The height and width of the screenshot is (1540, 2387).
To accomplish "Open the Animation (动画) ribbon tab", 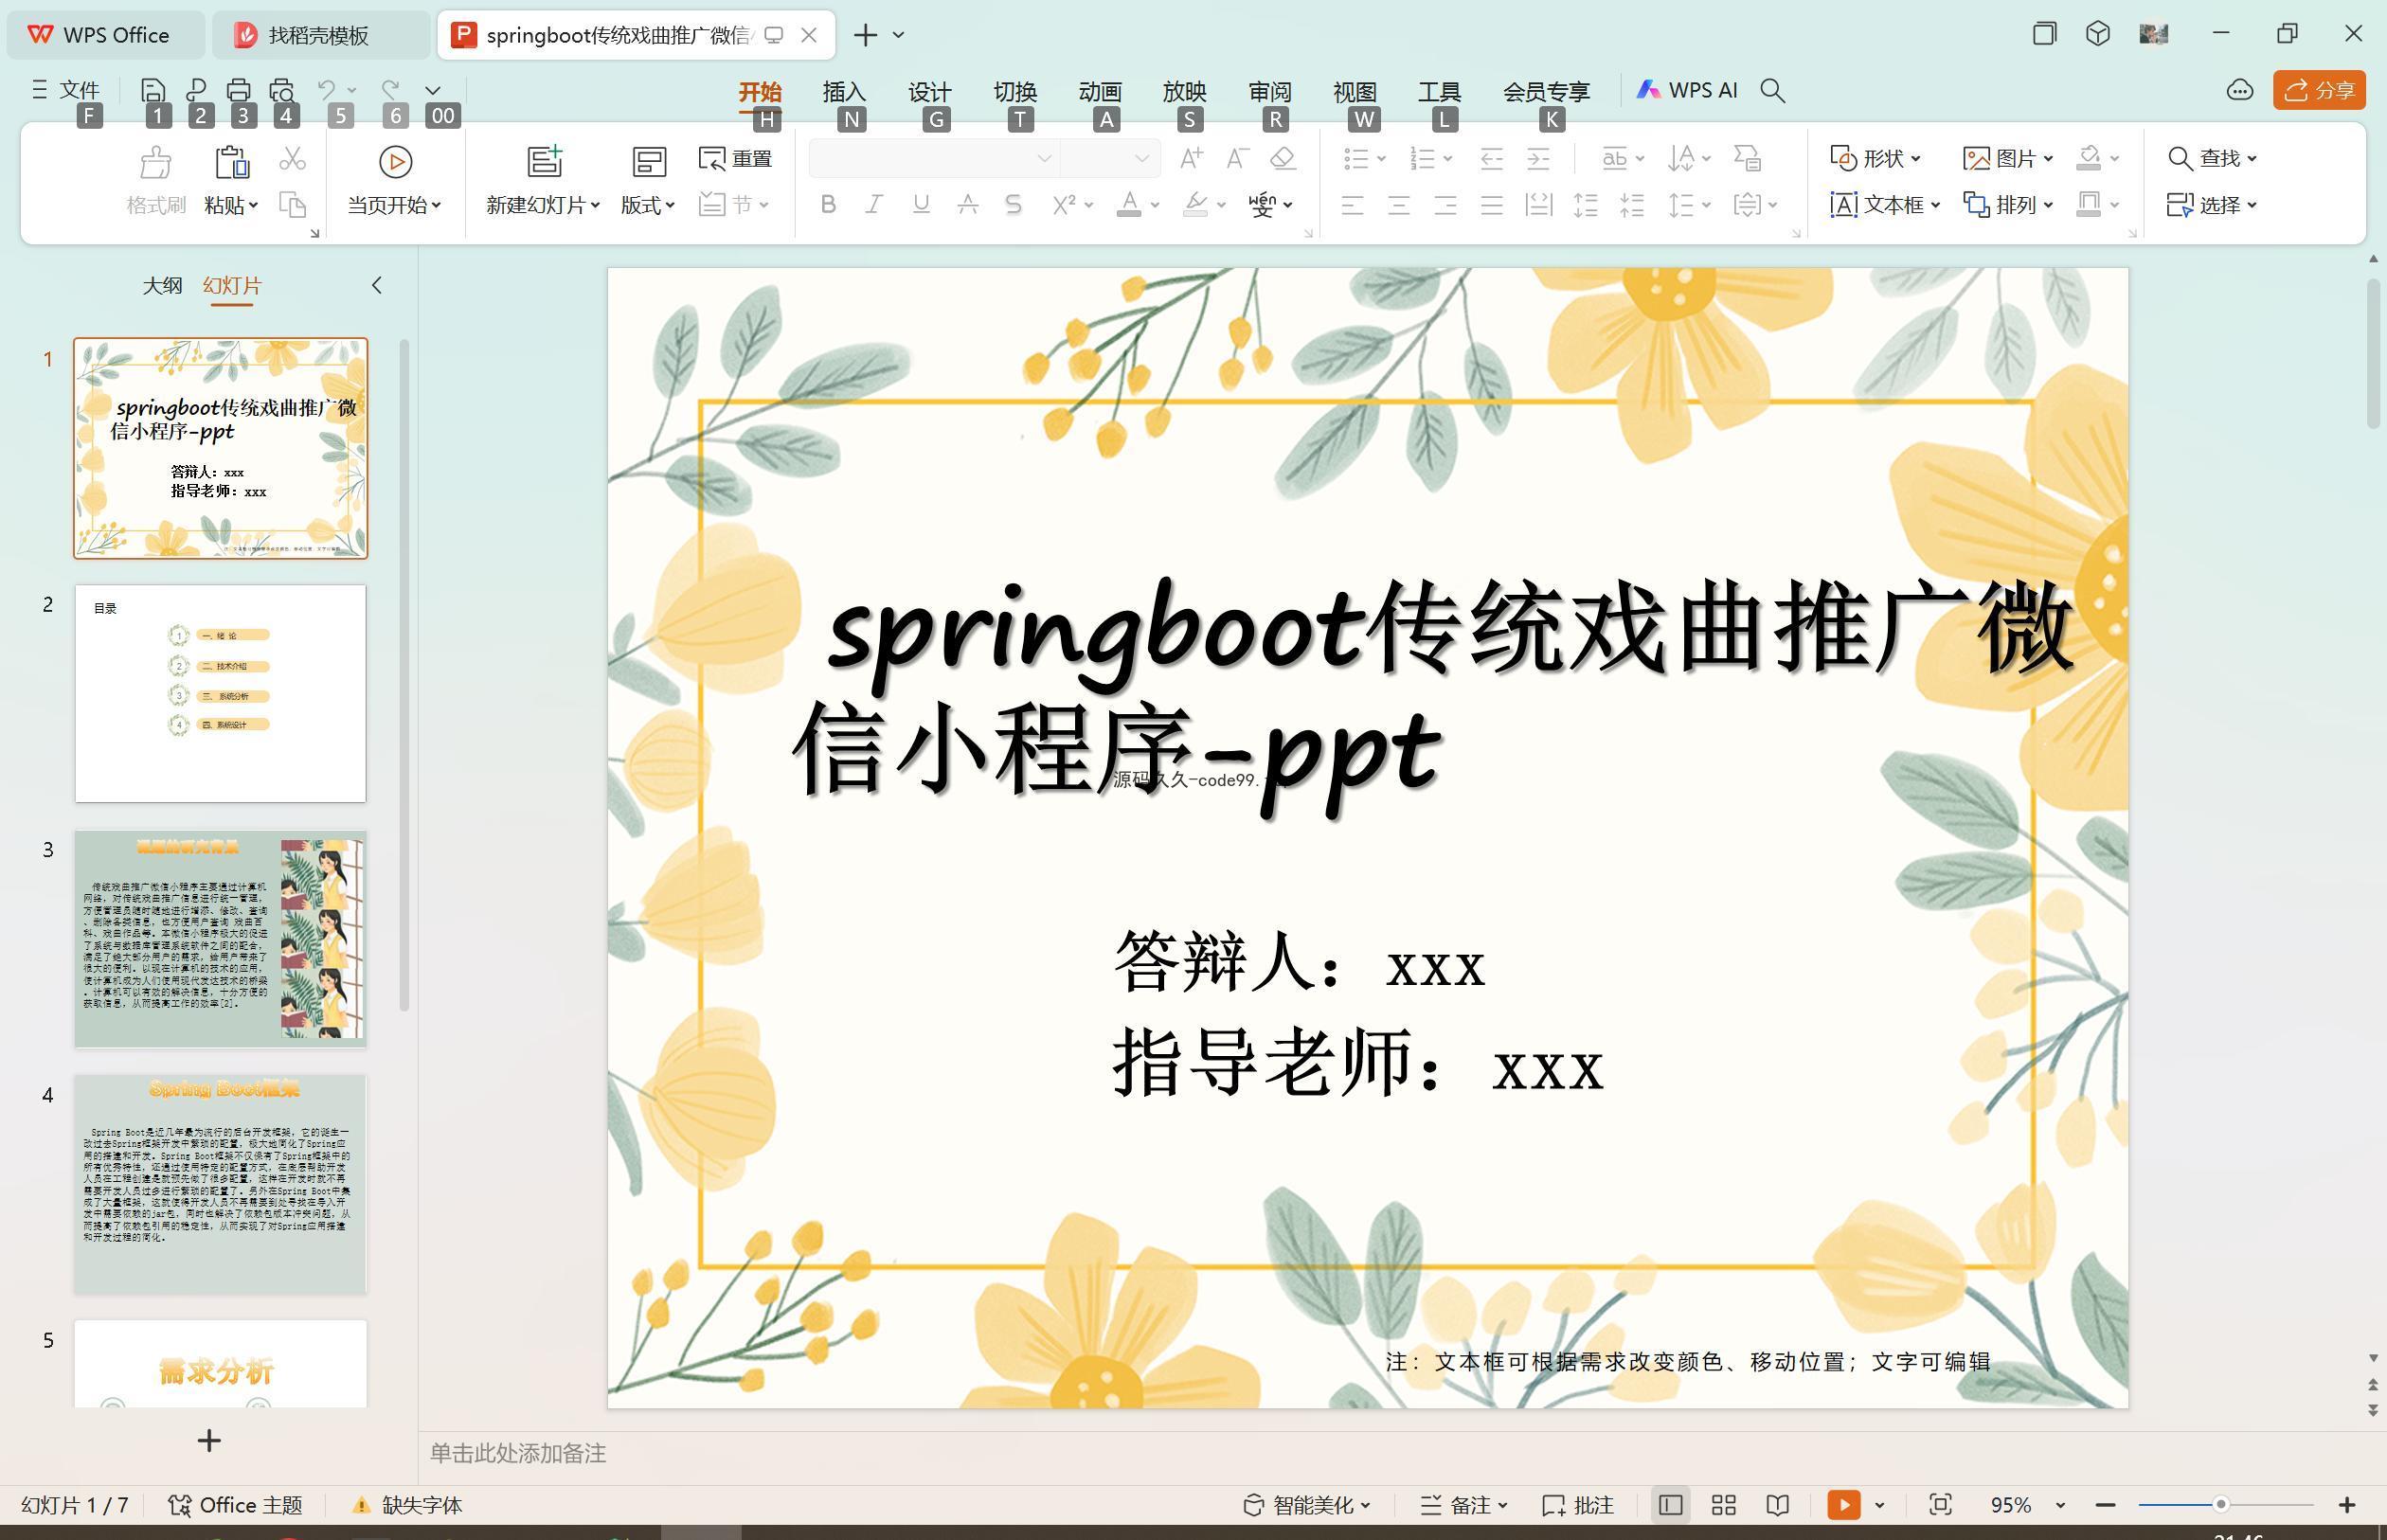I will (x=1100, y=91).
